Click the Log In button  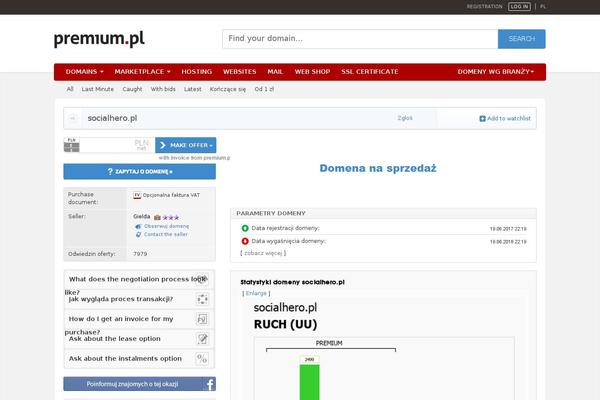point(519,7)
